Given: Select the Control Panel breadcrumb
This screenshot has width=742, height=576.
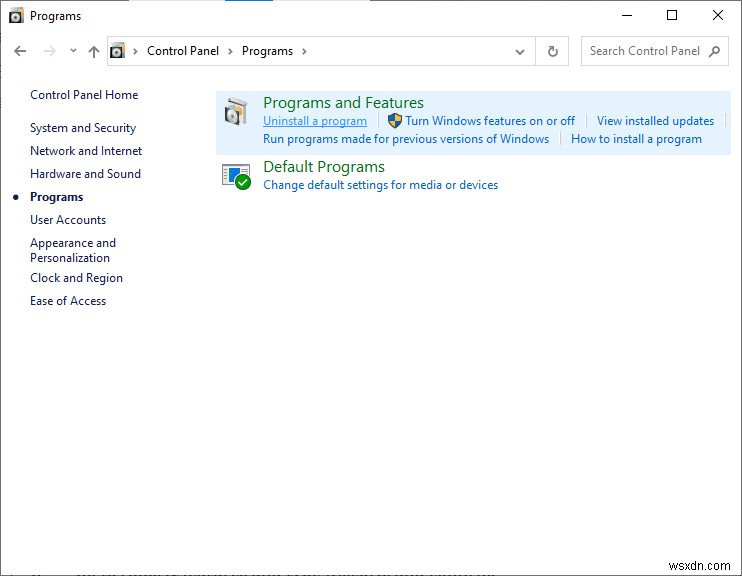Looking at the screenshot, I should (183, 51).
